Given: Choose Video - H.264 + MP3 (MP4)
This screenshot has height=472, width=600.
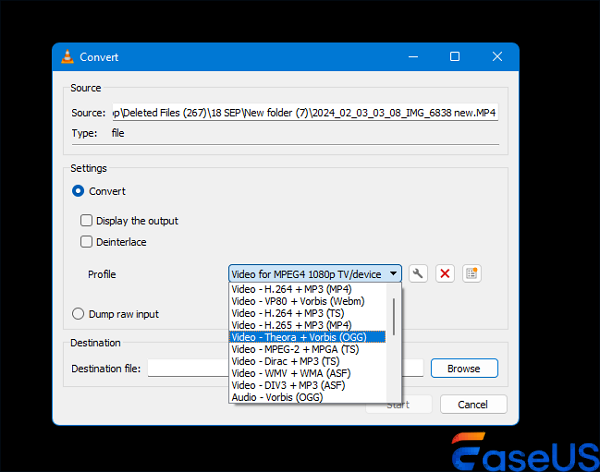Looking at the screenshot, I should point(307,289).
